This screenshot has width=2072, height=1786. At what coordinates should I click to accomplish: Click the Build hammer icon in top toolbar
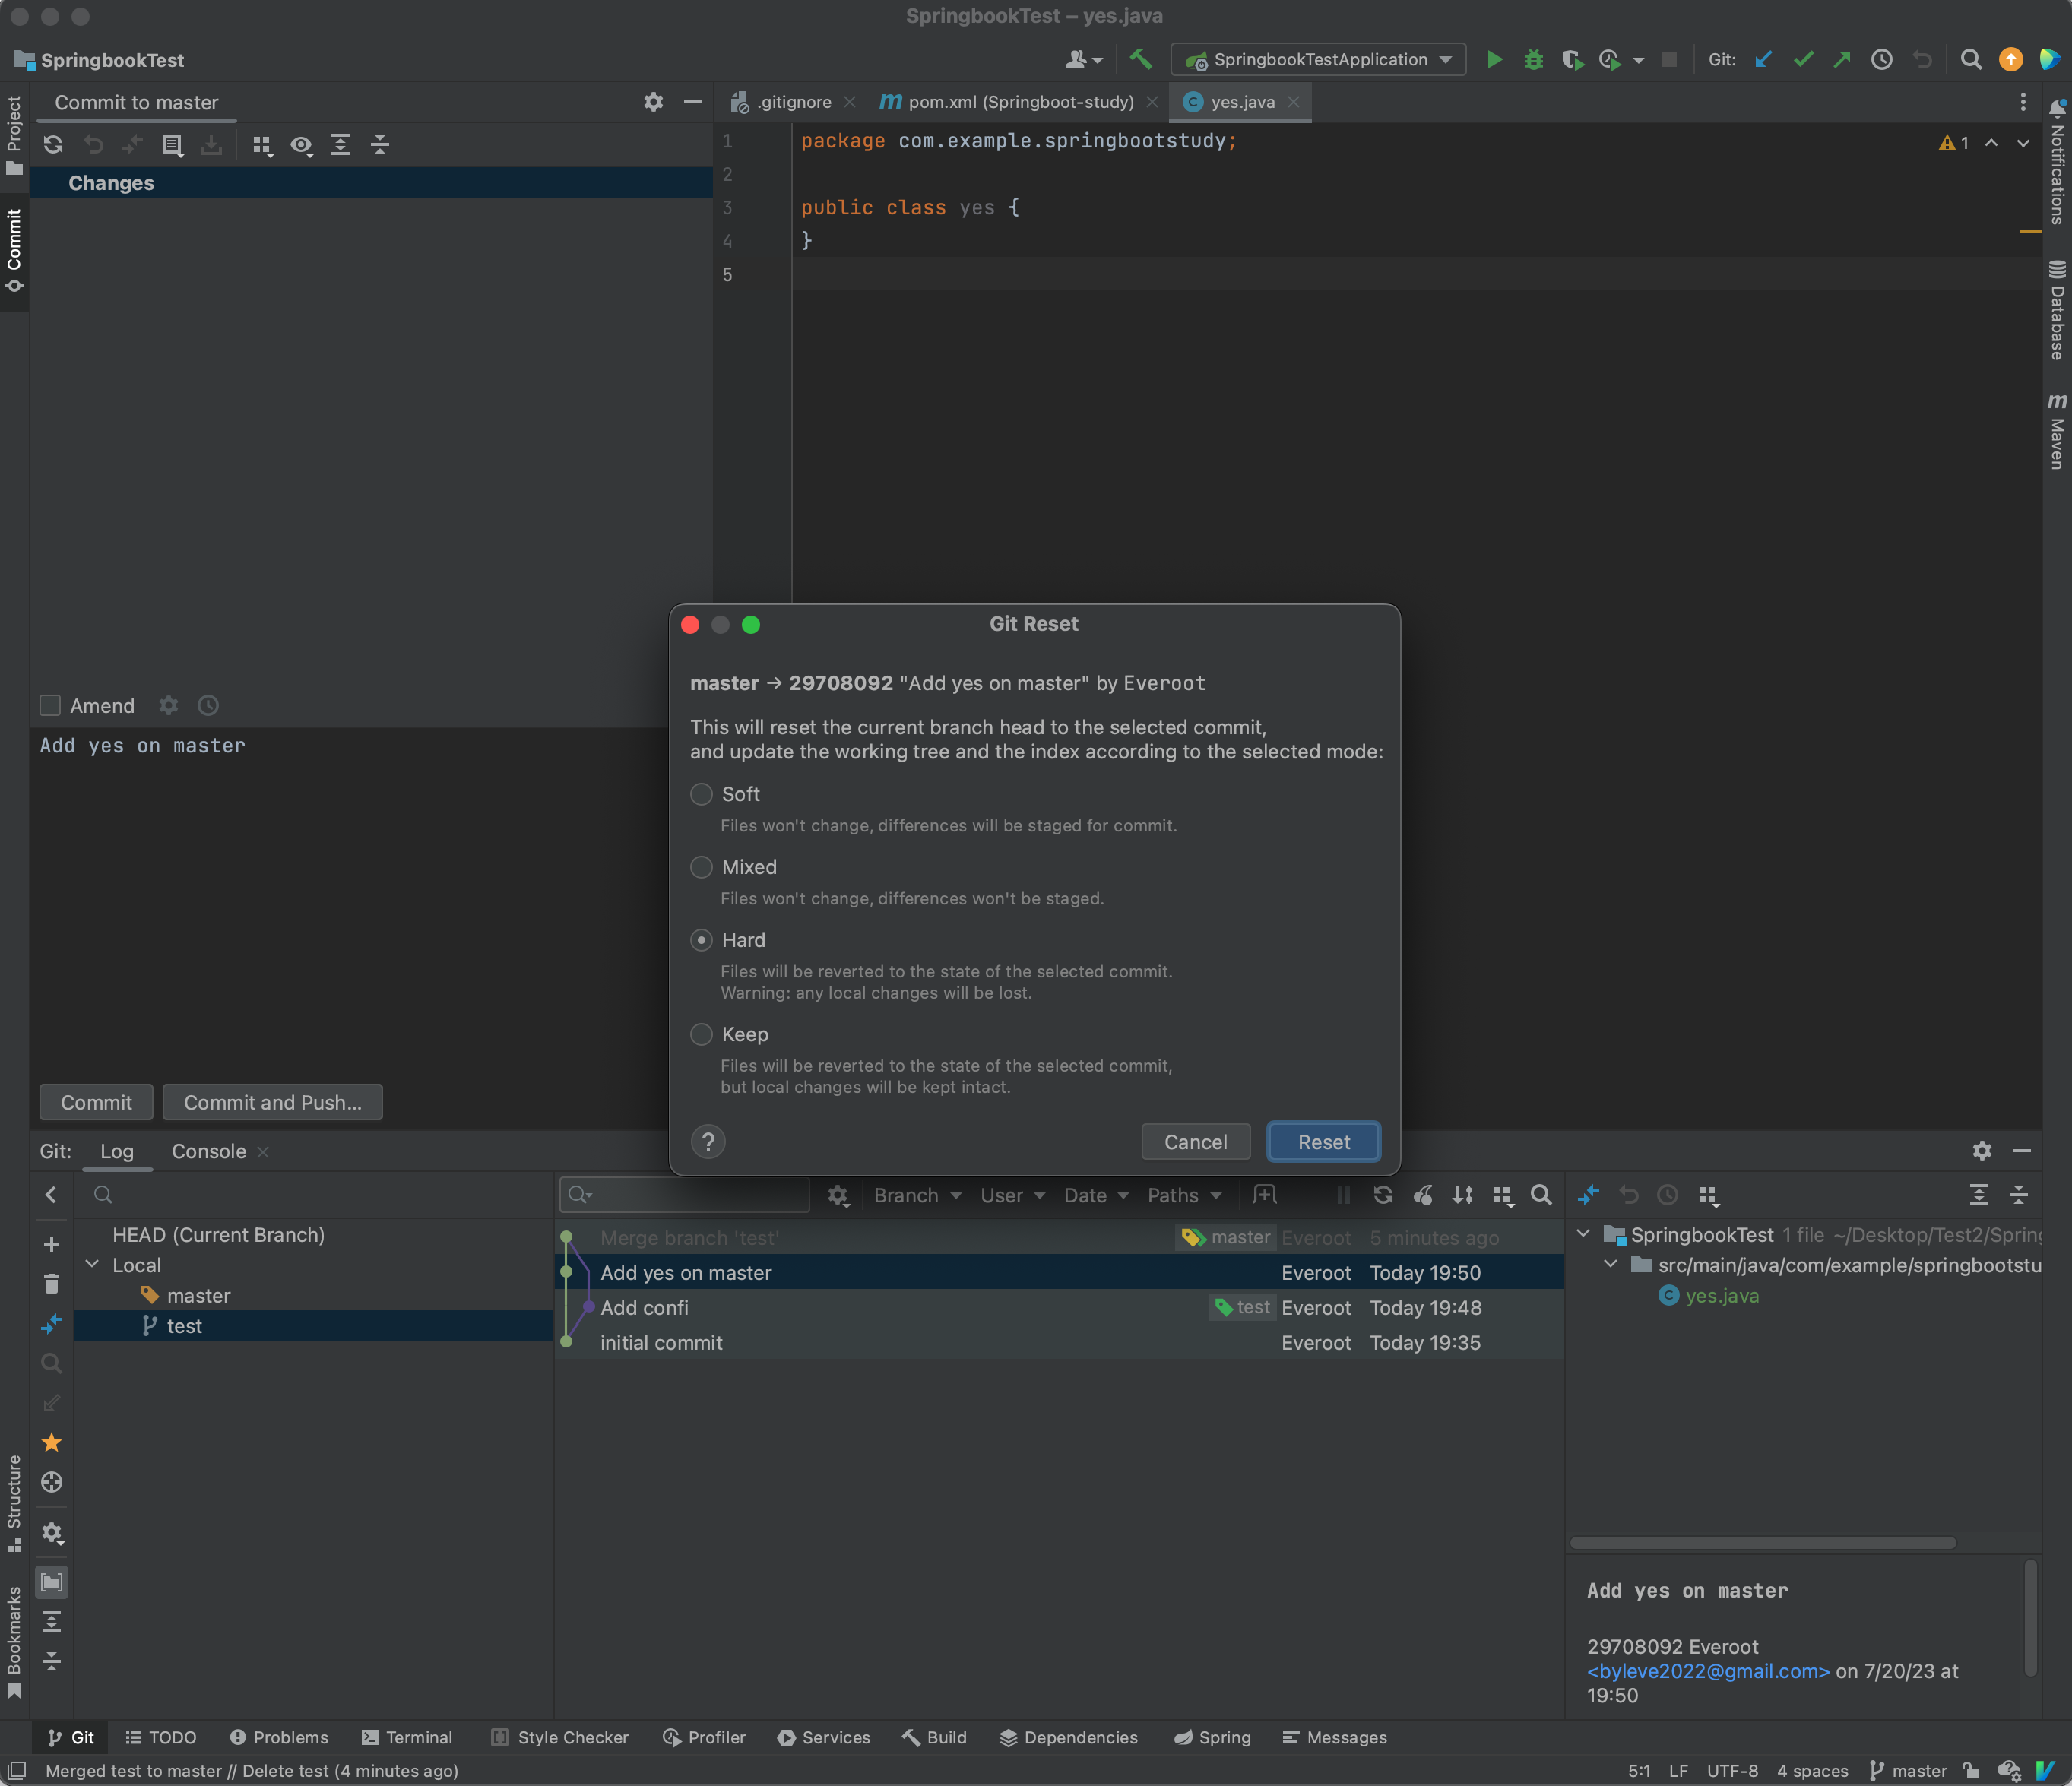[x=1141, y=60]
